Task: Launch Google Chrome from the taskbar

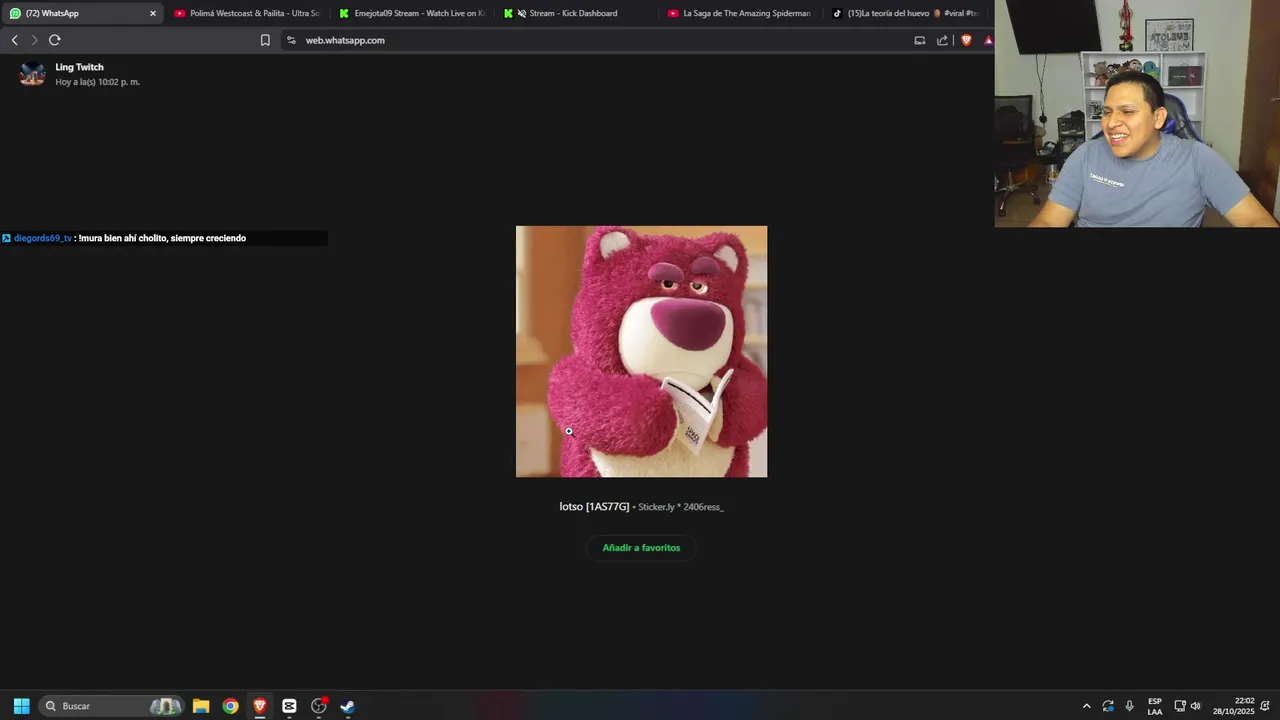Action: [230, 706]
